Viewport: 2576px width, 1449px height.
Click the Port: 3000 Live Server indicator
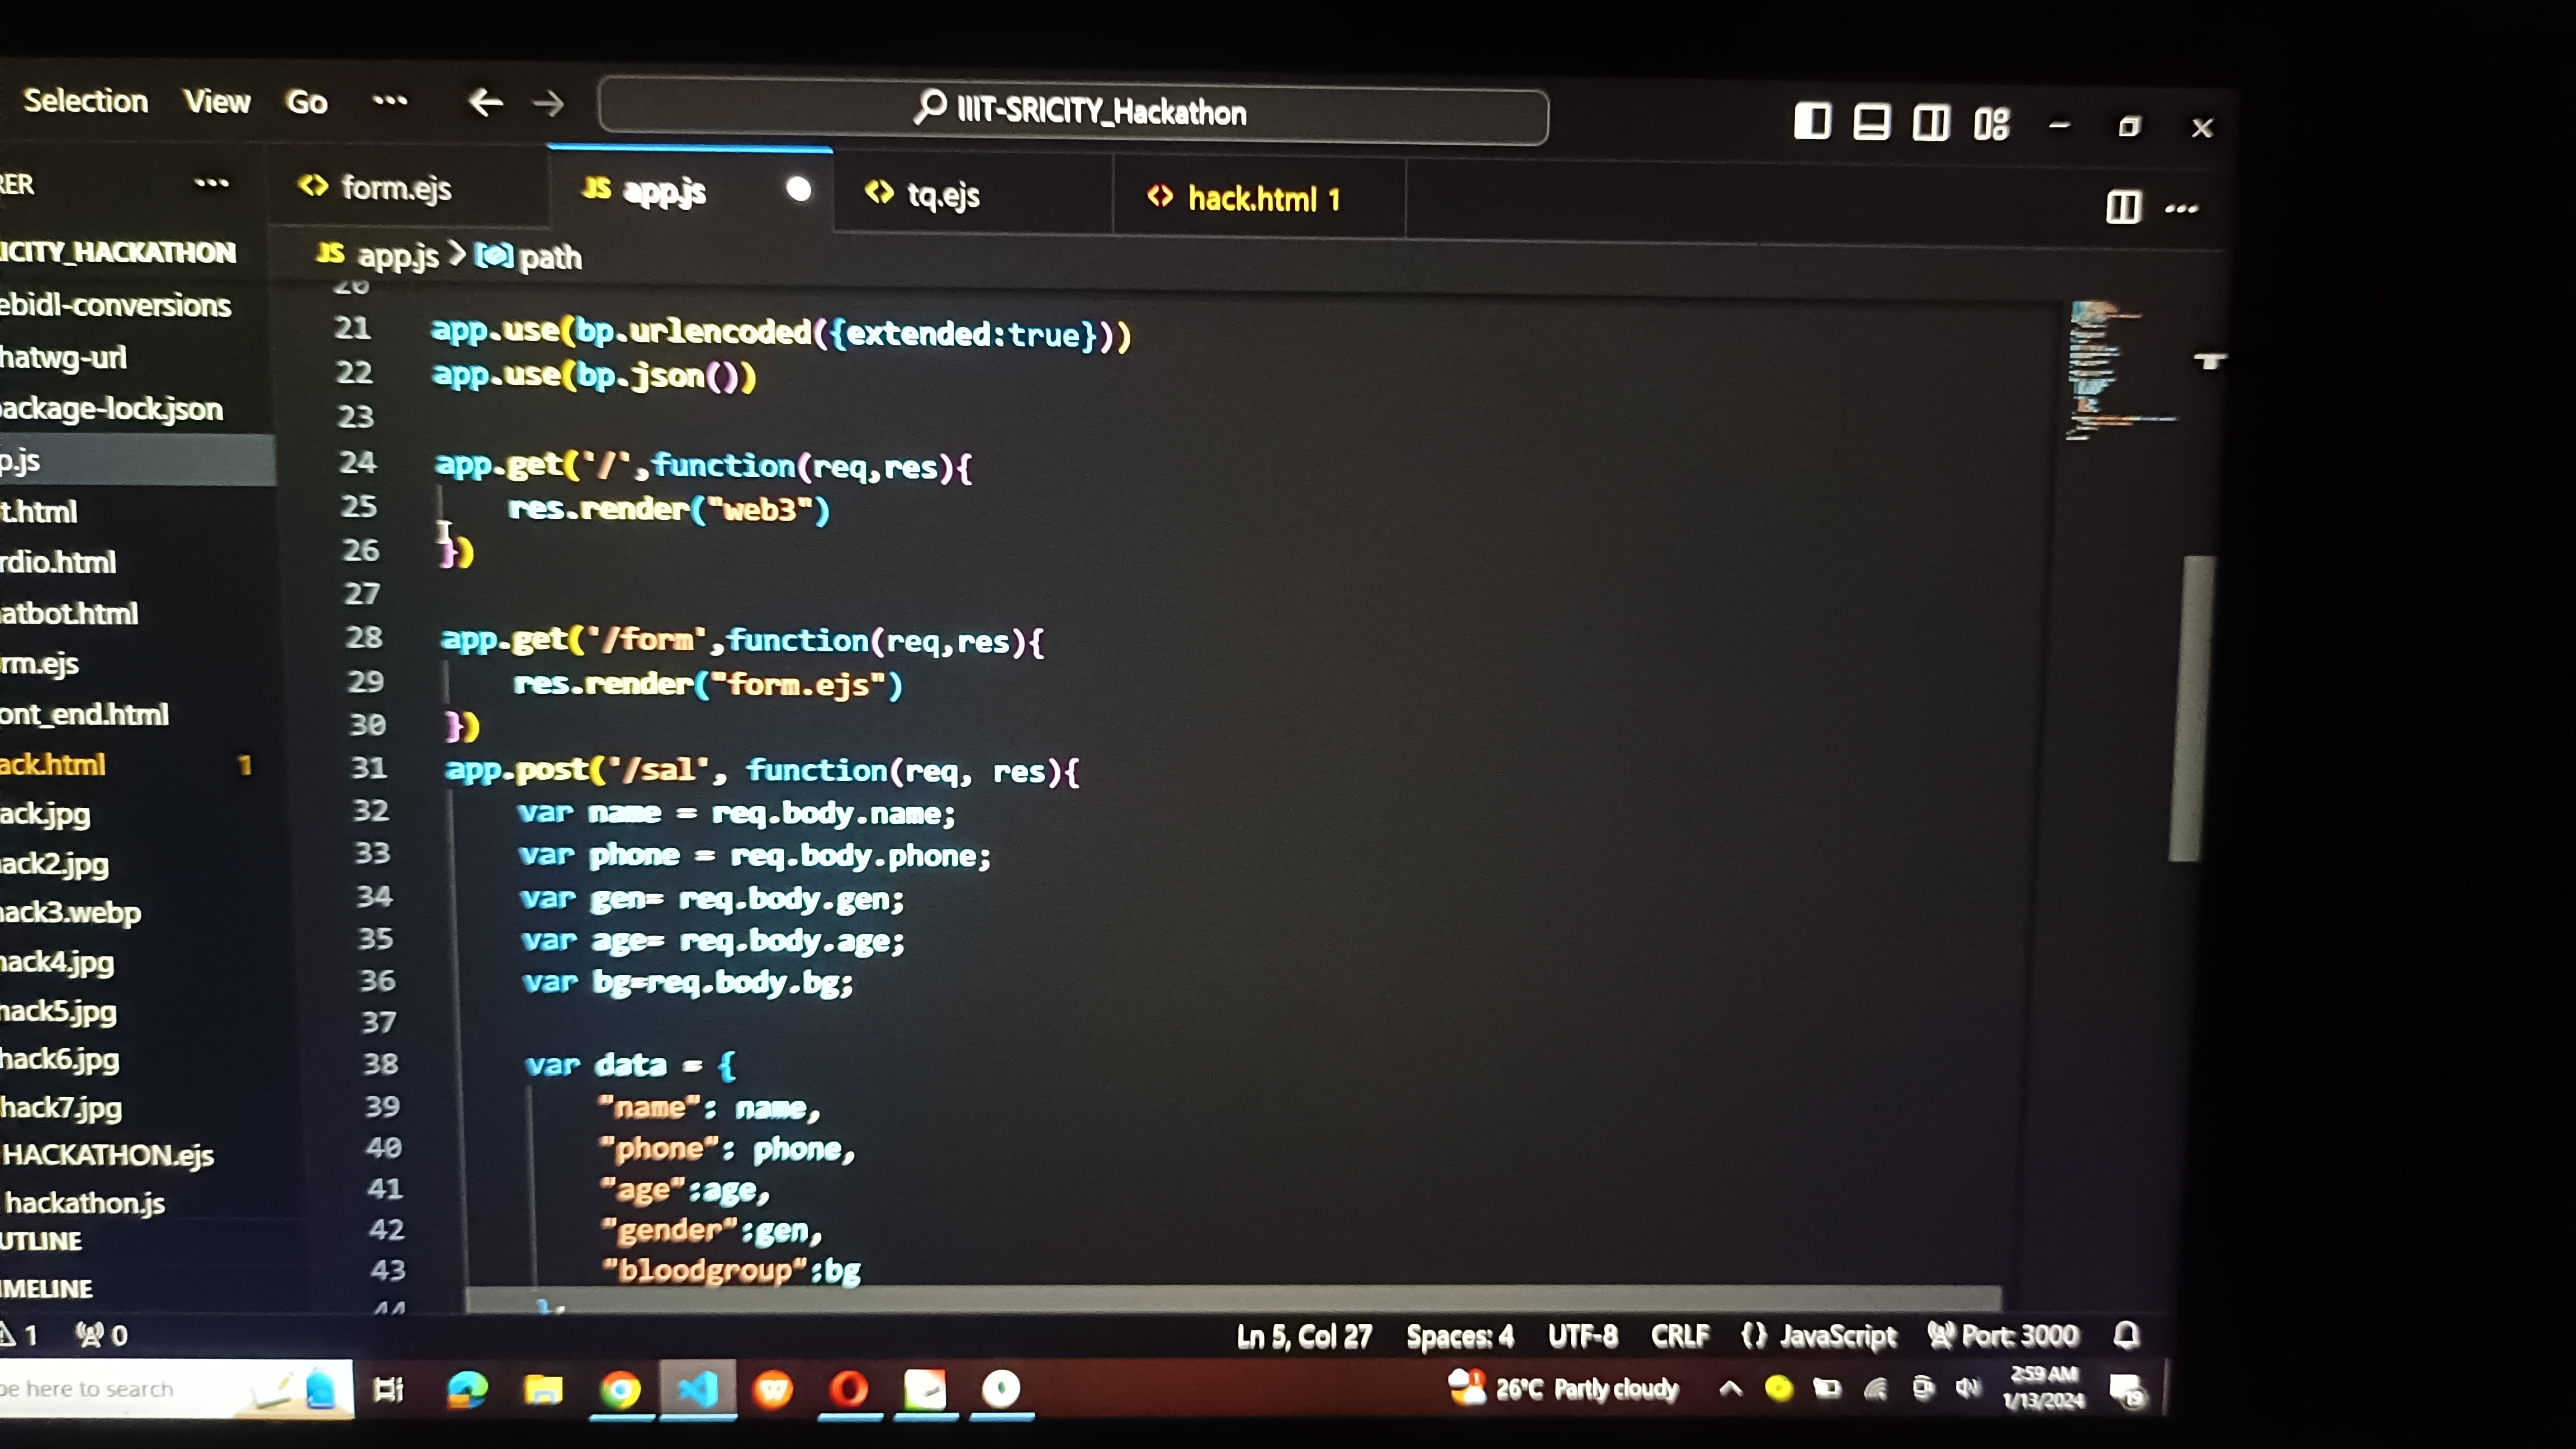2004,1336
